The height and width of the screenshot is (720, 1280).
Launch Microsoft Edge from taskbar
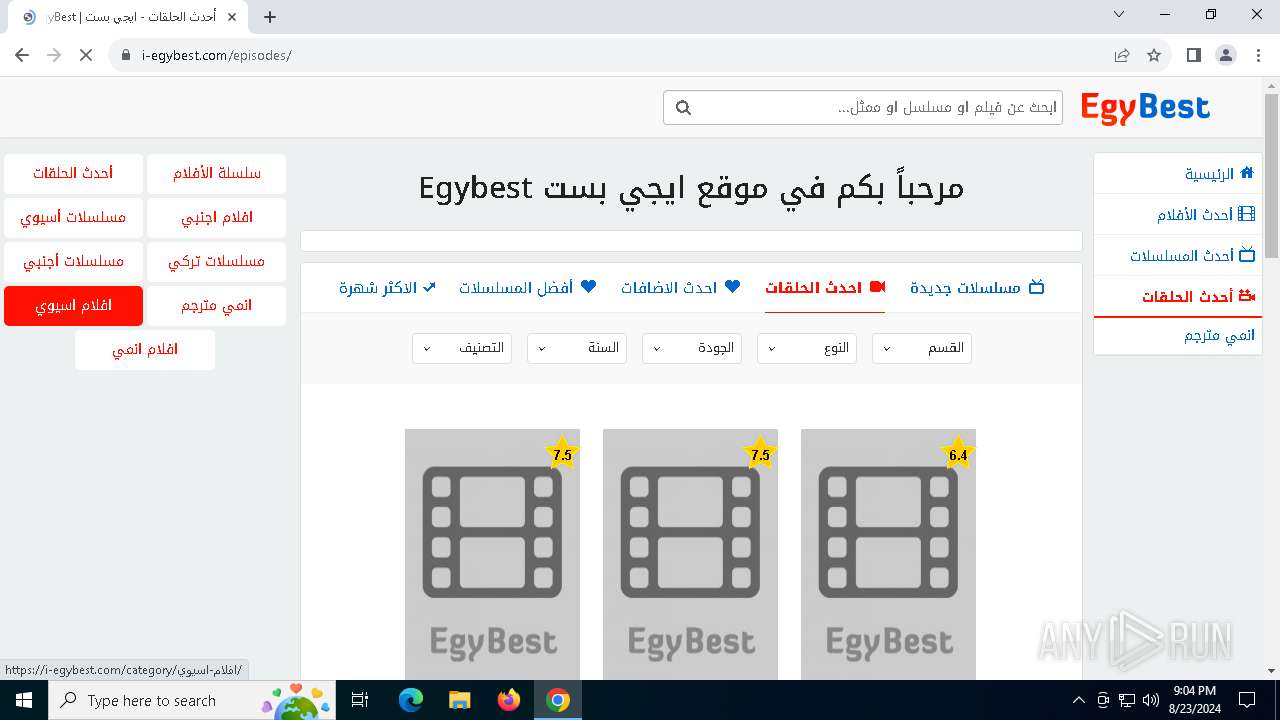coord(411,700)
